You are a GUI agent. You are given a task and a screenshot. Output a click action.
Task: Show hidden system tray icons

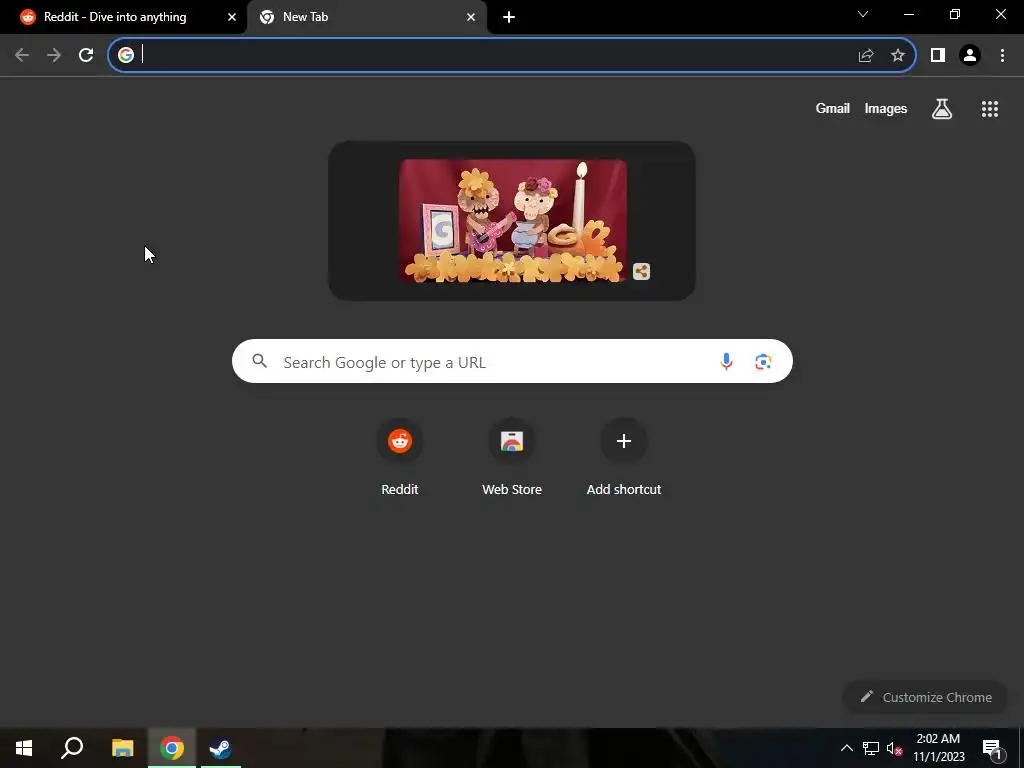(846, 748)
